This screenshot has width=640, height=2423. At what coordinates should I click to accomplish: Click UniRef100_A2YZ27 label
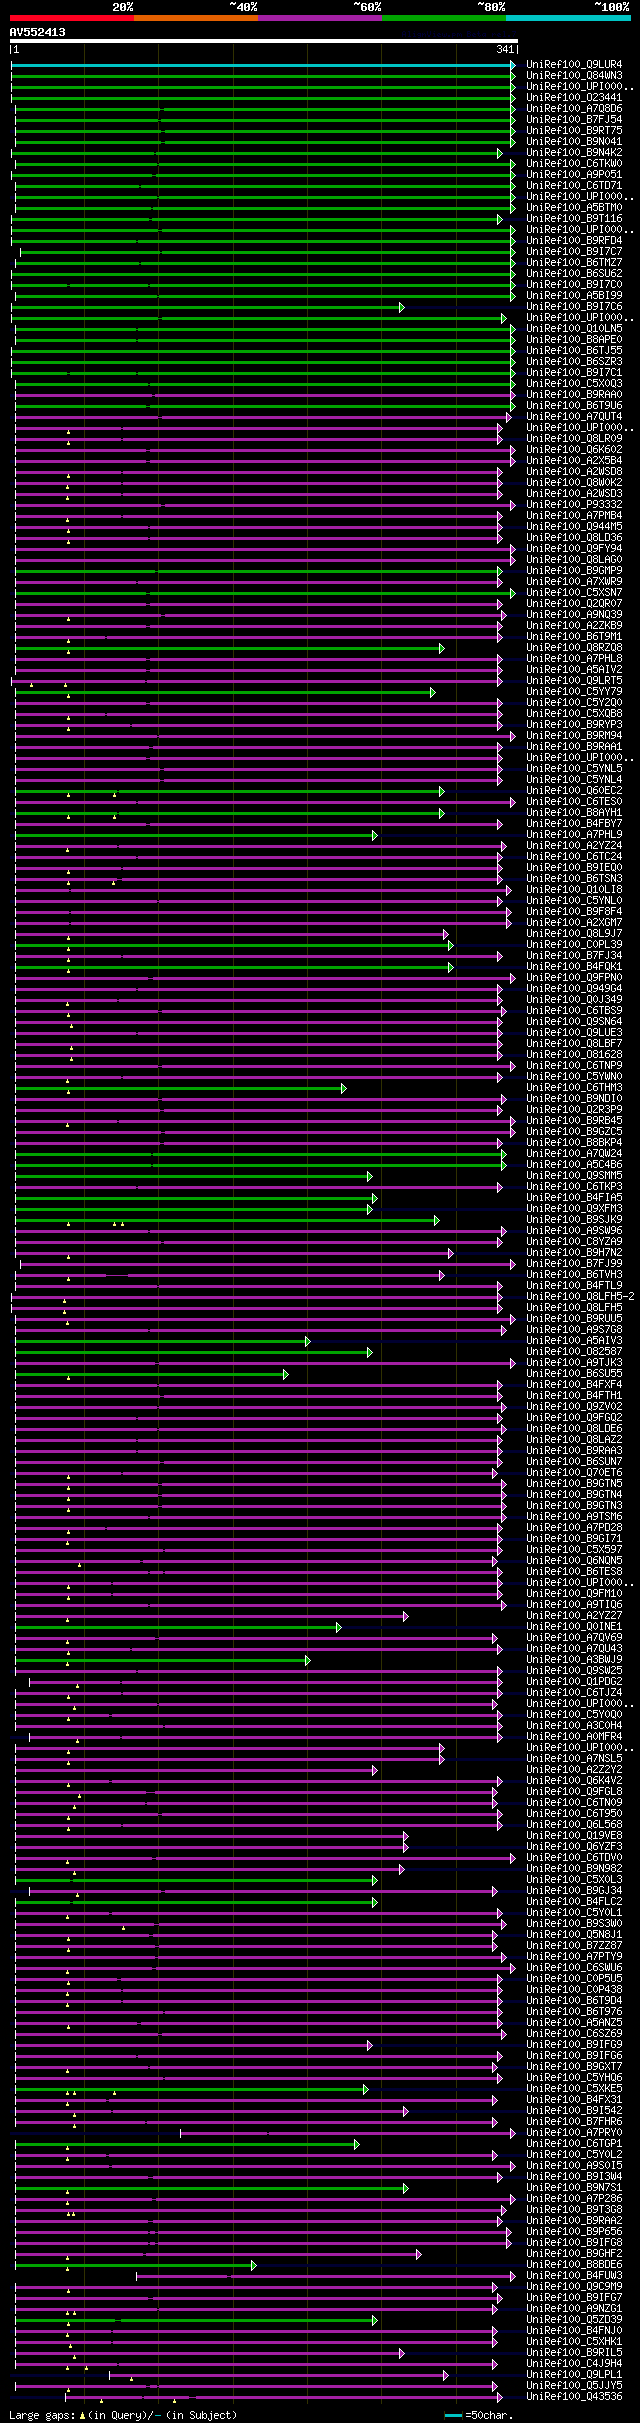coord(574,1615)
